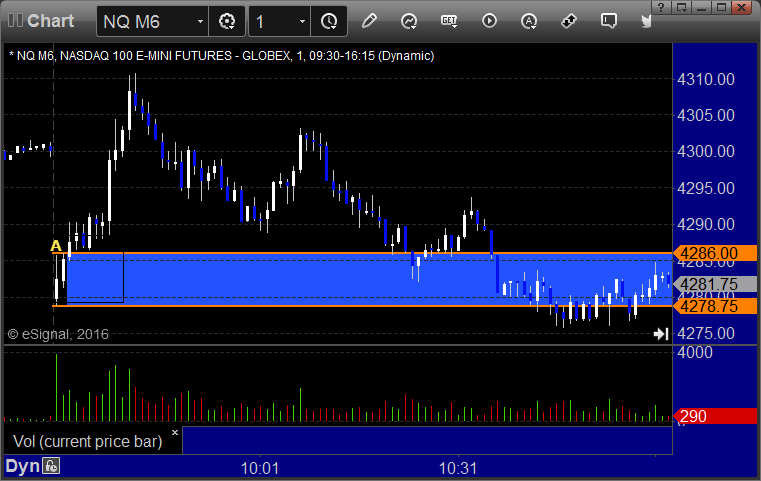Minimize the chart window
Image resolution: width=761 pixels, height=481 pixels.
pos(702,7)
